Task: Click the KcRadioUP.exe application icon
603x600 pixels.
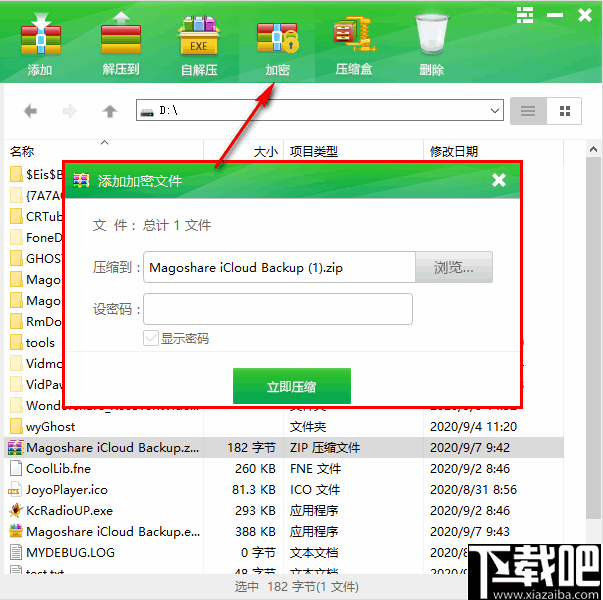Action: tap(16, 510)
